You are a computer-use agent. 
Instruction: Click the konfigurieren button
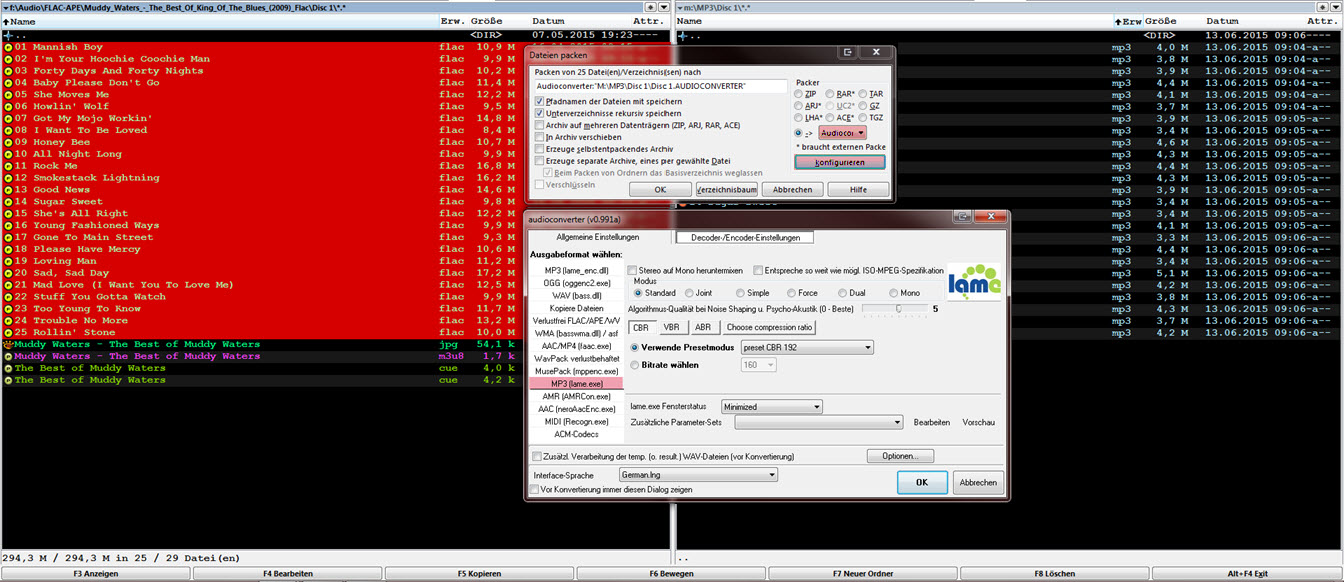[x=840, y=162]
